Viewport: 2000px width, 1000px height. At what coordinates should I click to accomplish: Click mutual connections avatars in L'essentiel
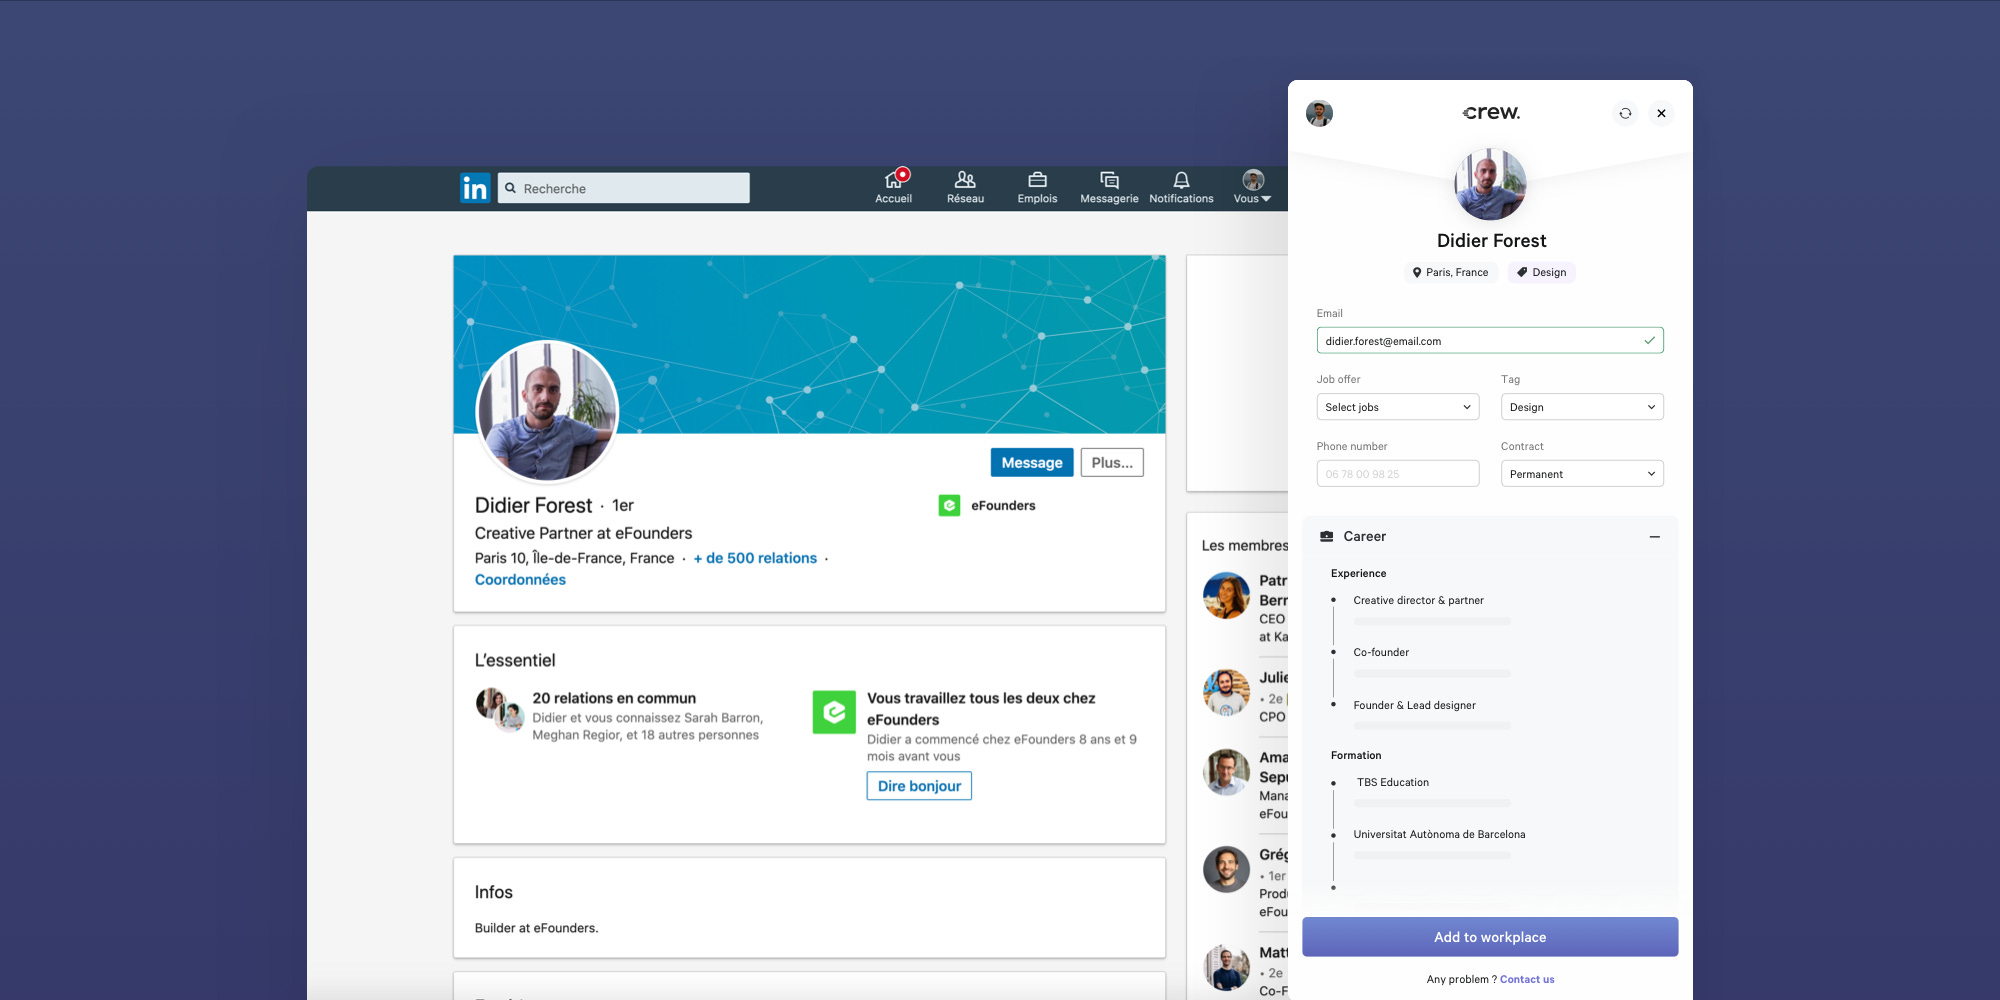(500, 709)
